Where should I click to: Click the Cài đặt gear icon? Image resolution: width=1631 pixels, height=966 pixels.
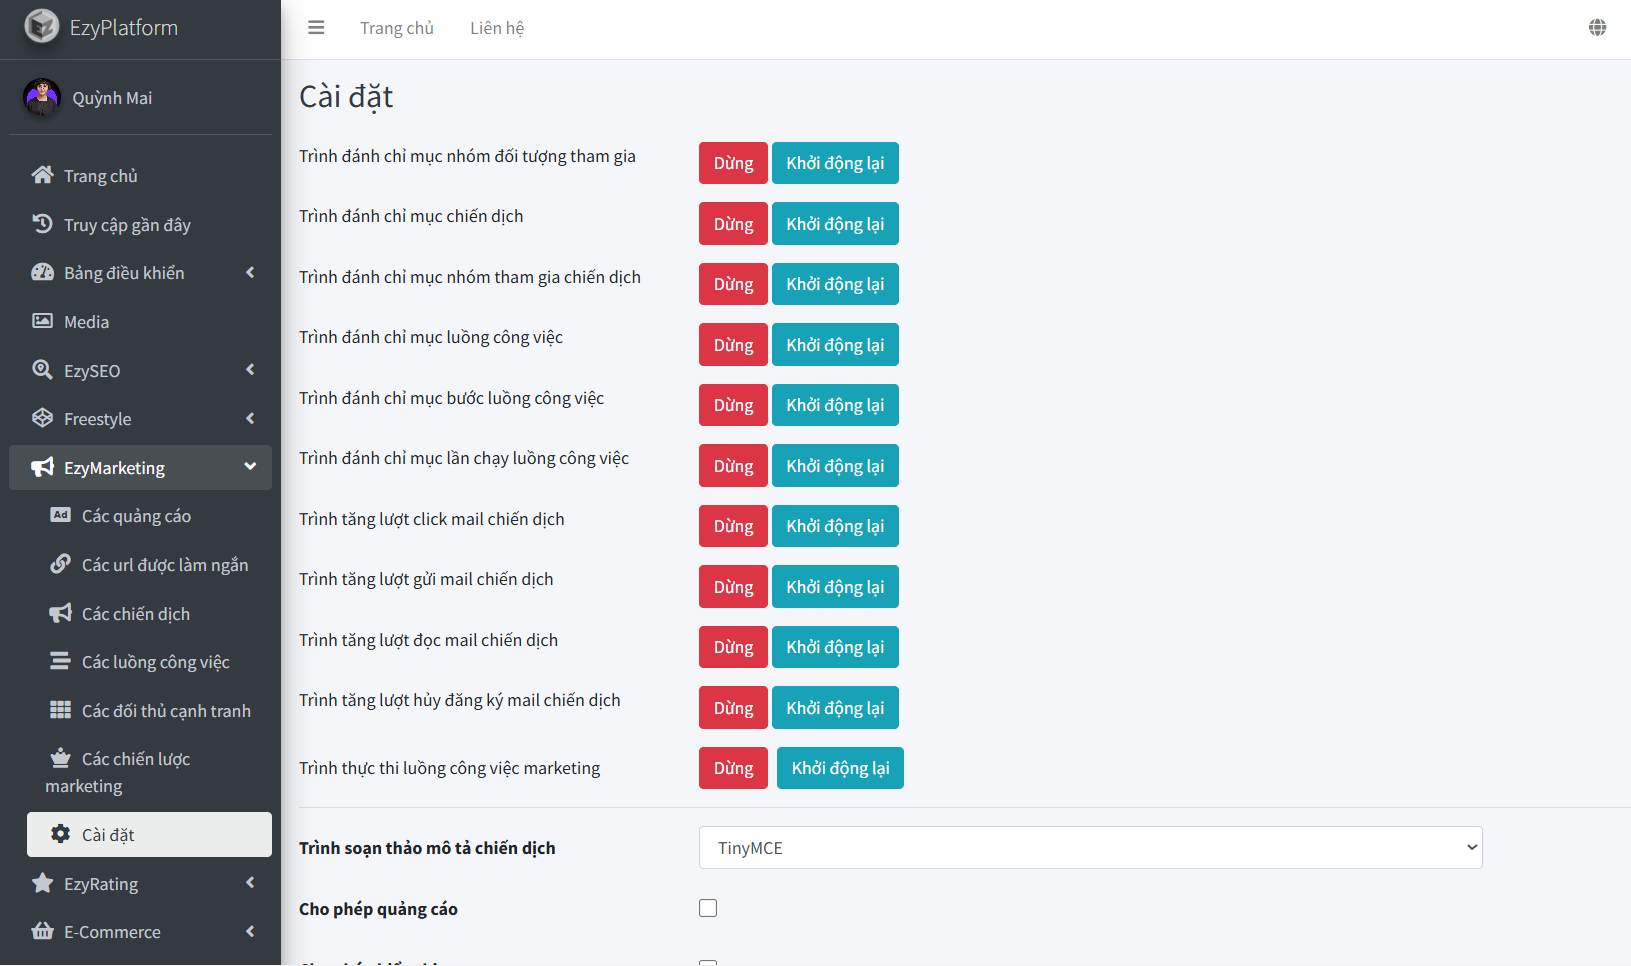tap(60, 834)
